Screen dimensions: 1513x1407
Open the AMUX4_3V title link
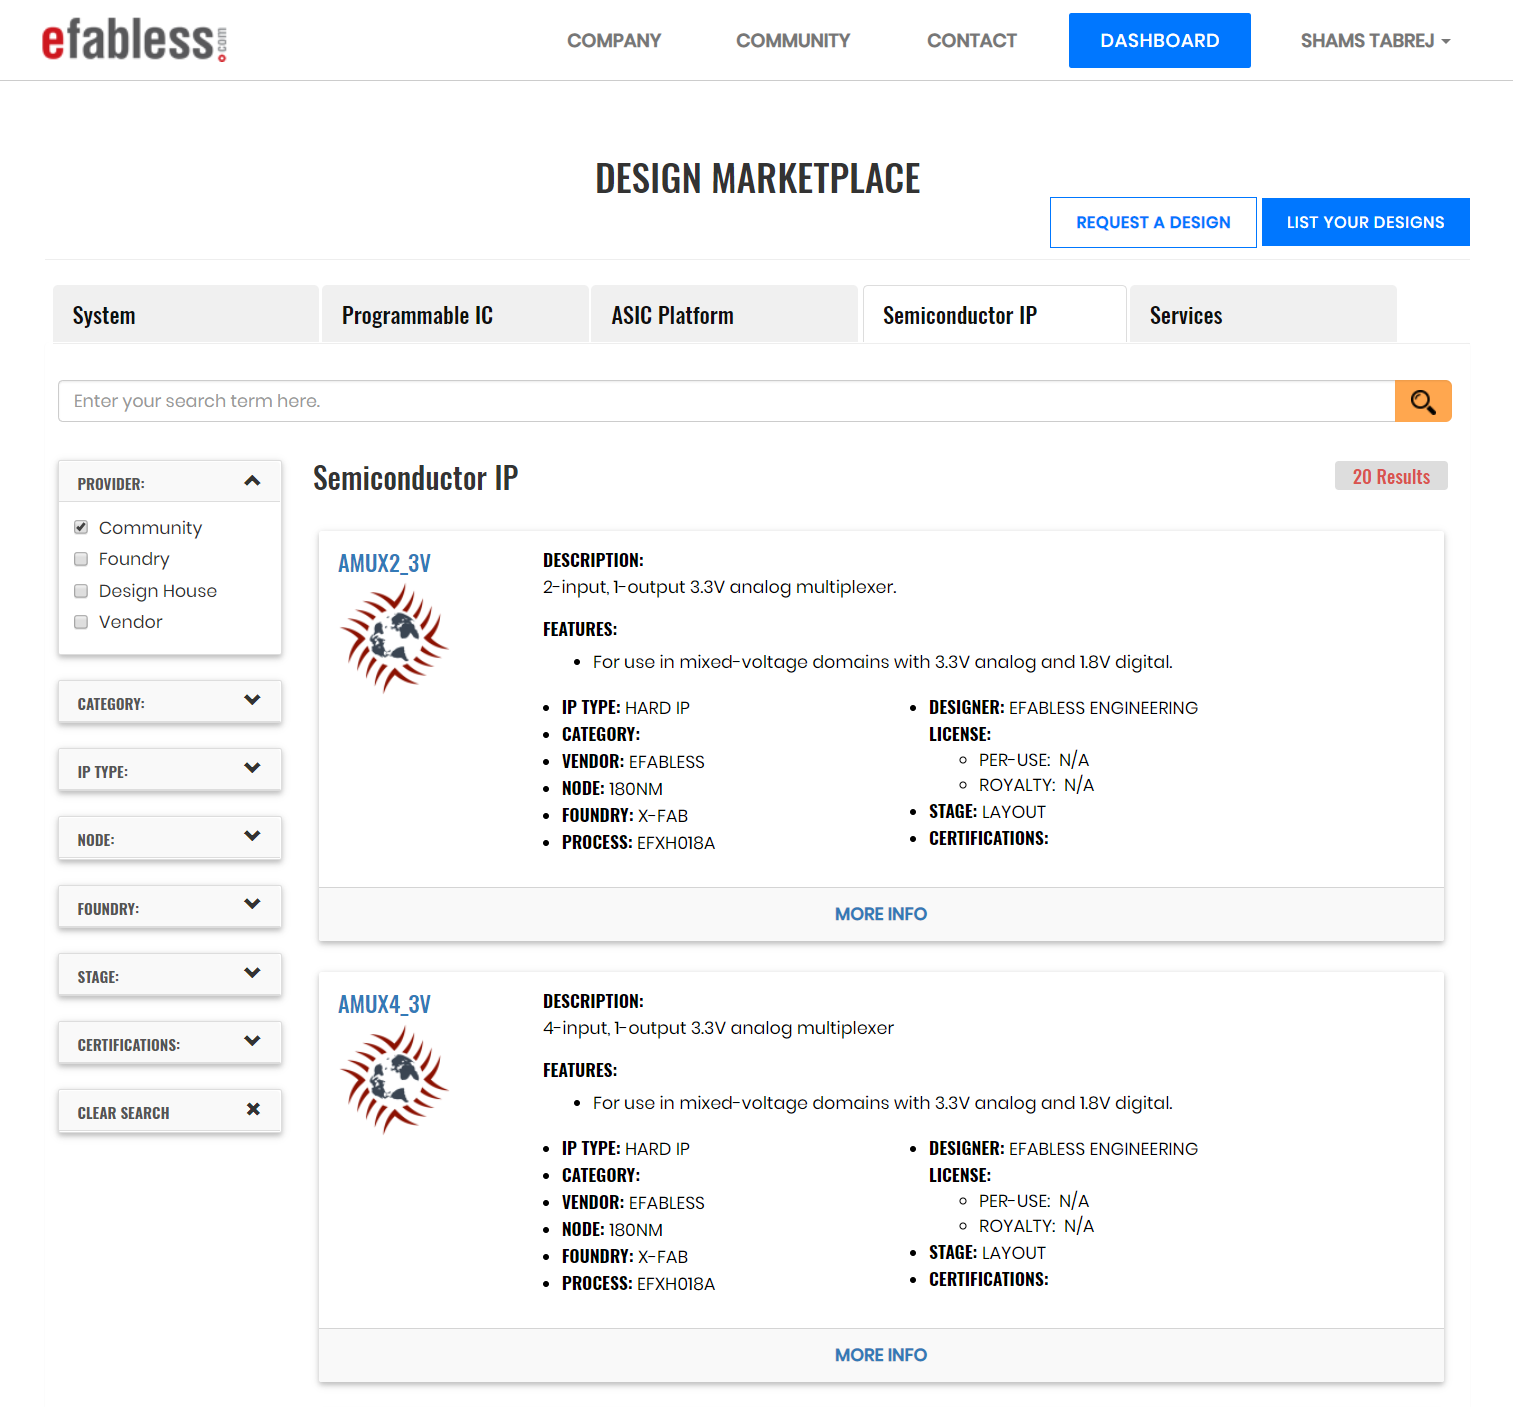(x=384, y=1004)
